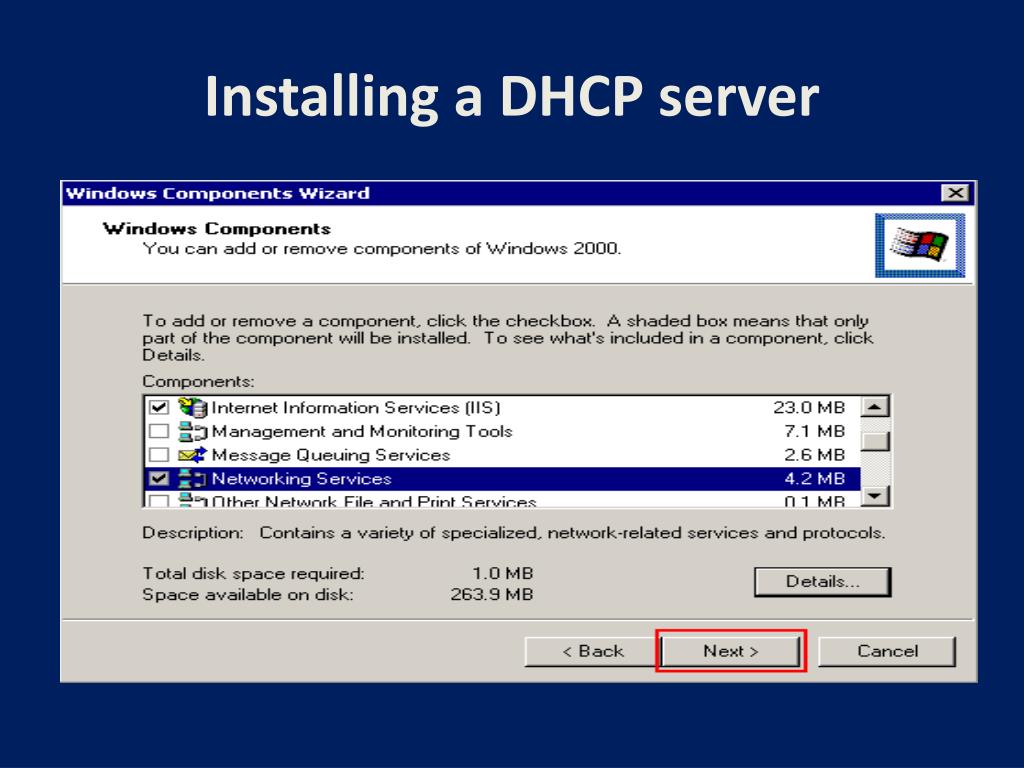
Task: Select the Internet Information Services (IIS) row
Action: (x=502, y=408)
